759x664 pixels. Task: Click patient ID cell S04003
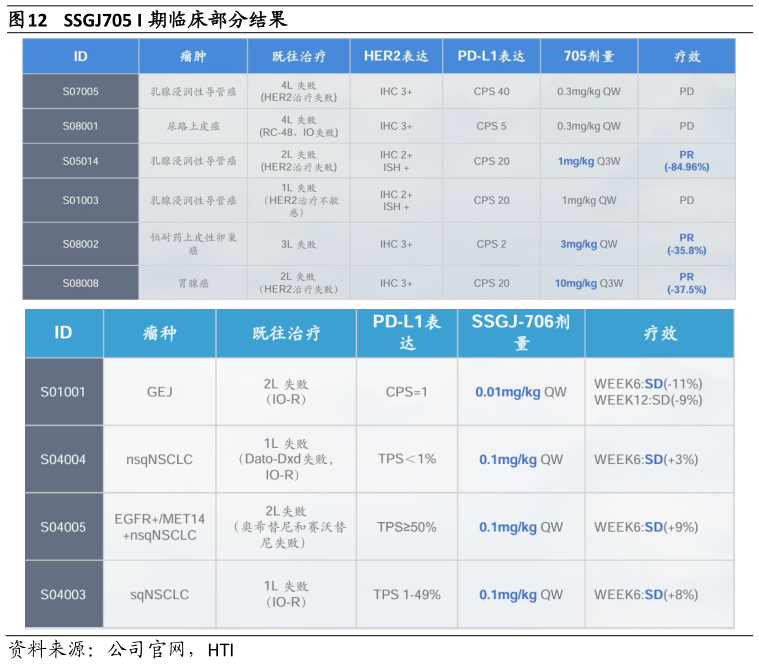(x=63, y=594)
